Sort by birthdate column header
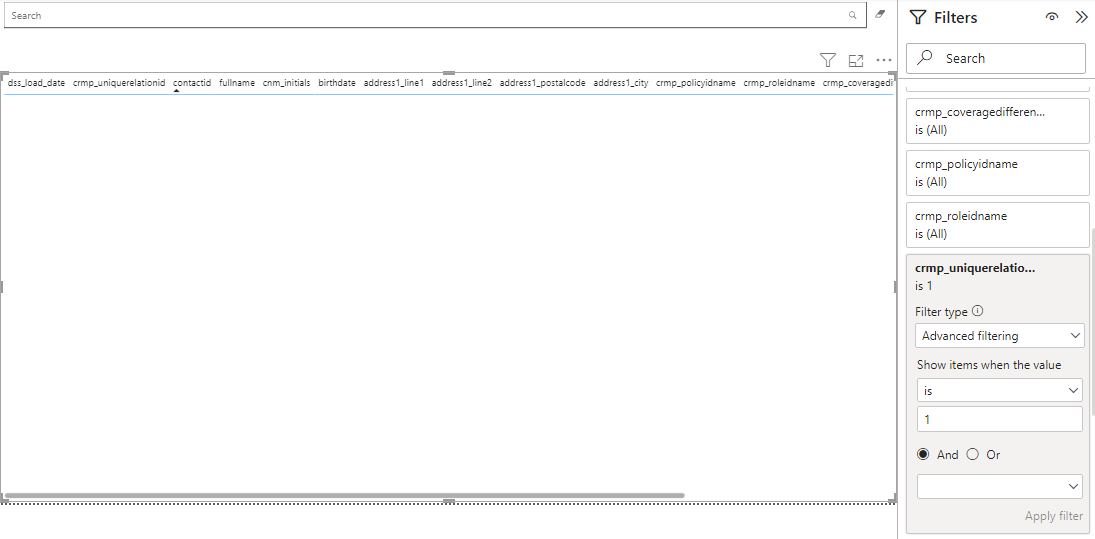The height and width of the screenshot is (539, 1095). (337, 83)
